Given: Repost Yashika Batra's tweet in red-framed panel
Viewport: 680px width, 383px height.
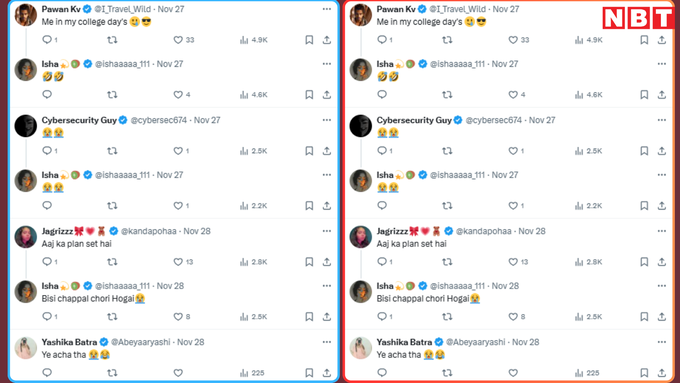Looking at the screenshot, I should pyautogui.click(x=447, y=373).
